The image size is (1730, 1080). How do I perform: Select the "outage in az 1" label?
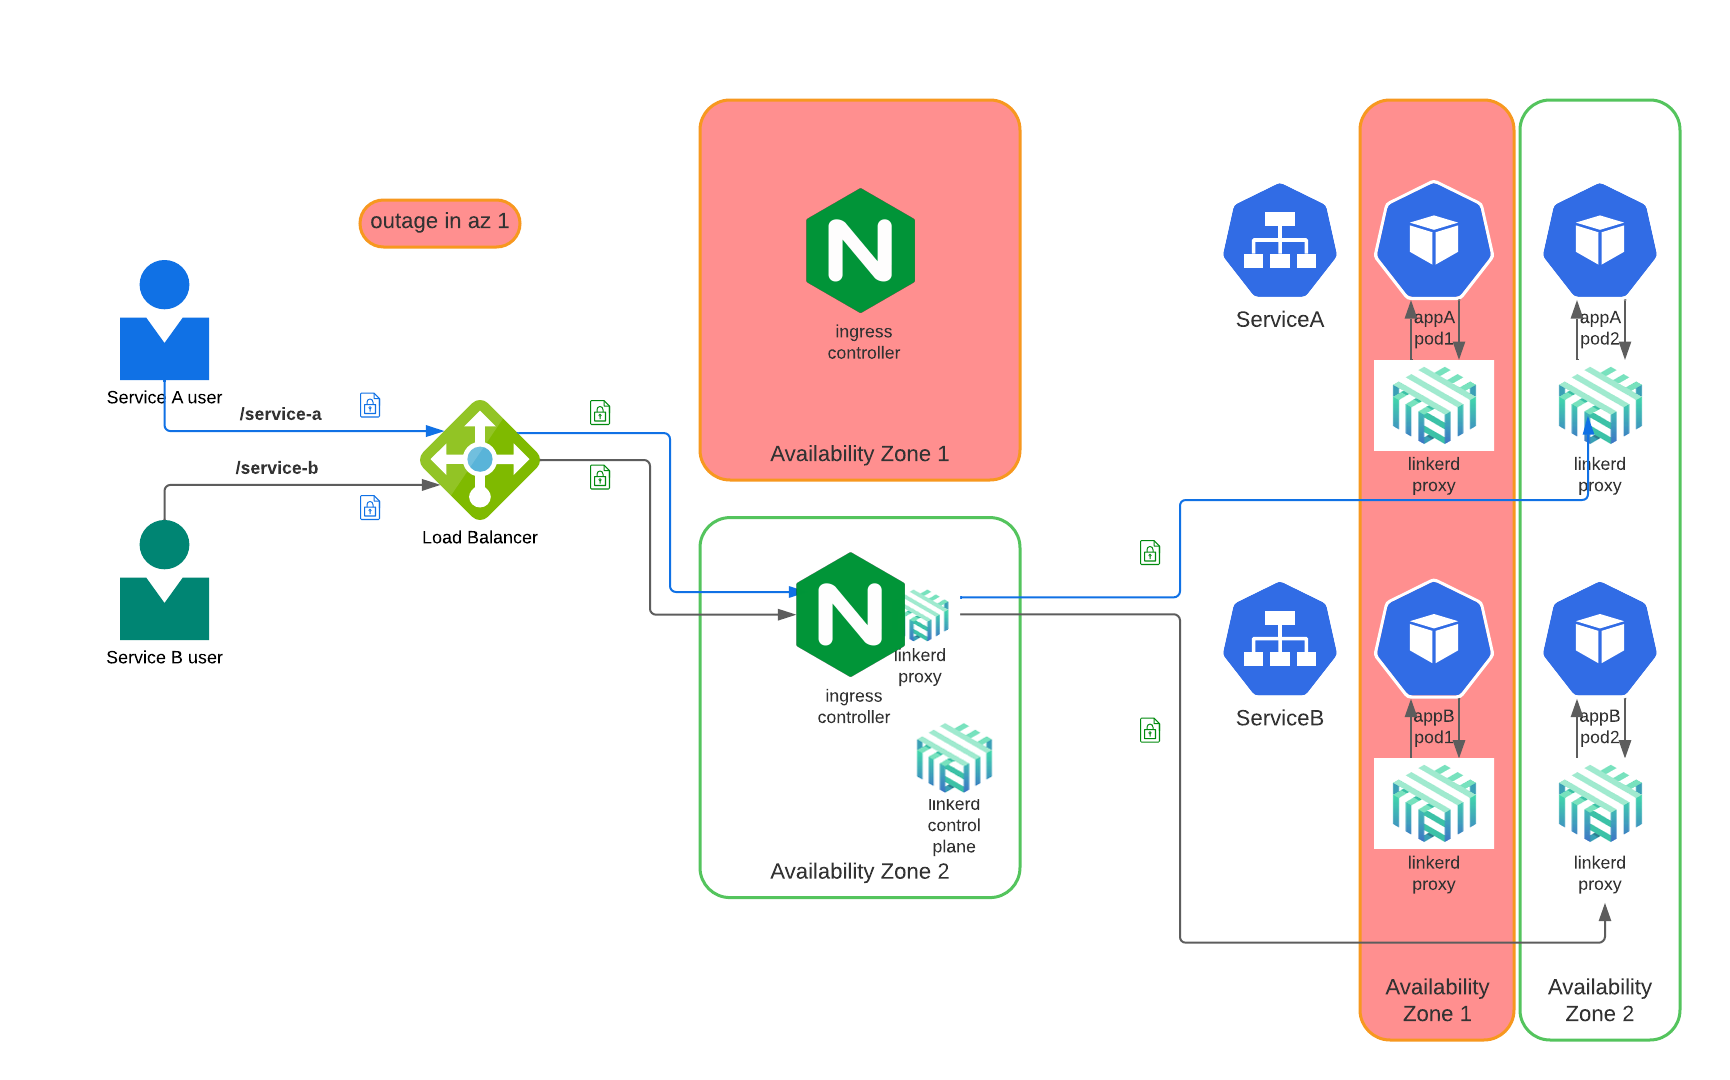440,222
